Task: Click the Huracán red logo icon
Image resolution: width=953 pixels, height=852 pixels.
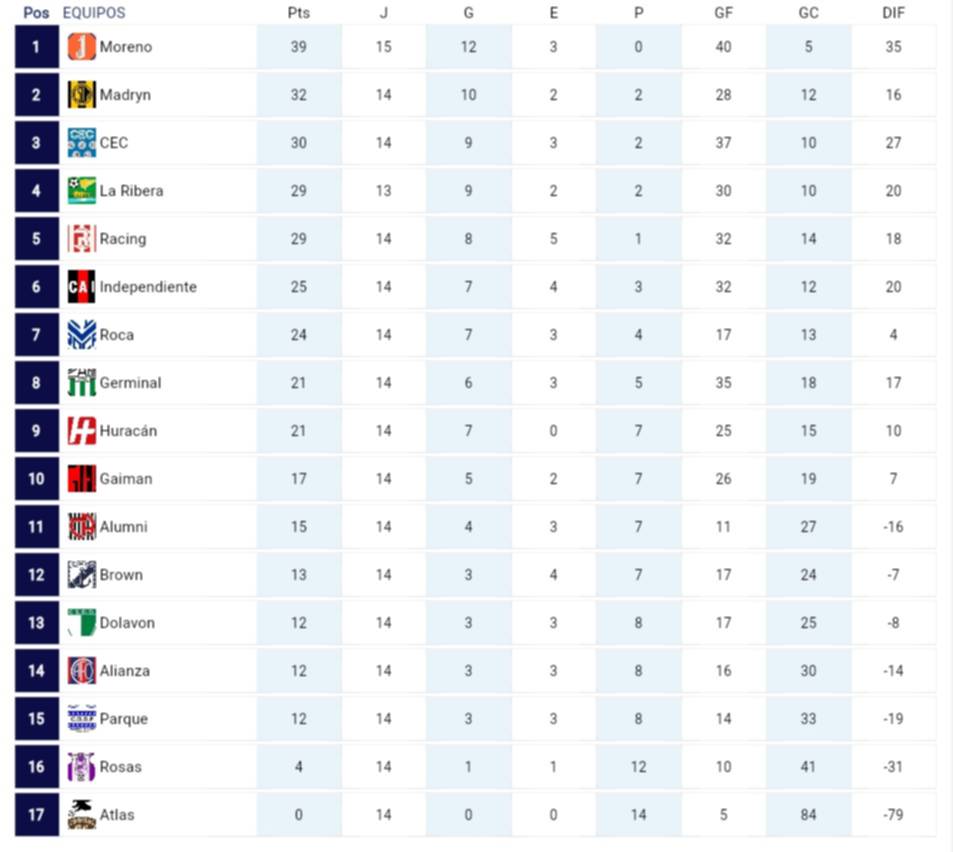Action: tap(82, 431)
